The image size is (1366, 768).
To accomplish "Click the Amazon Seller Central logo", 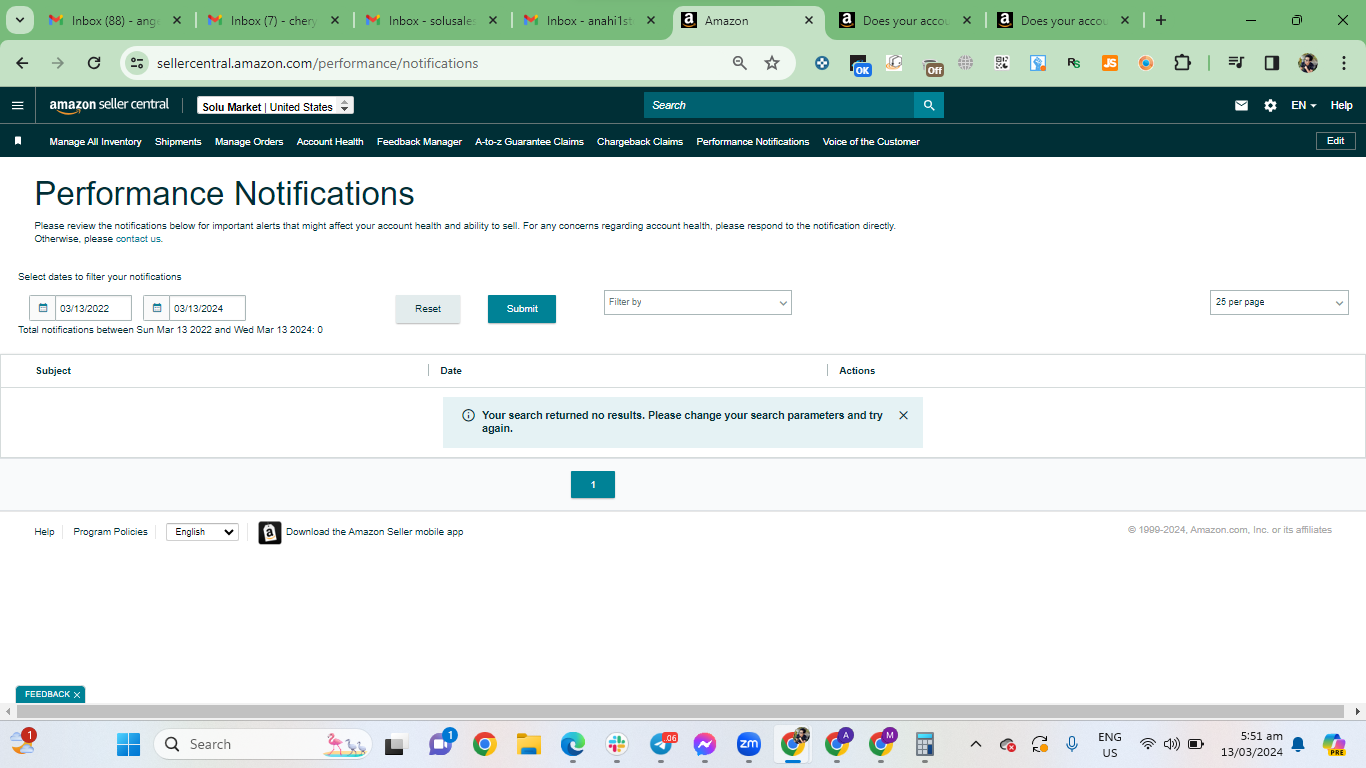I will [109, 105].
